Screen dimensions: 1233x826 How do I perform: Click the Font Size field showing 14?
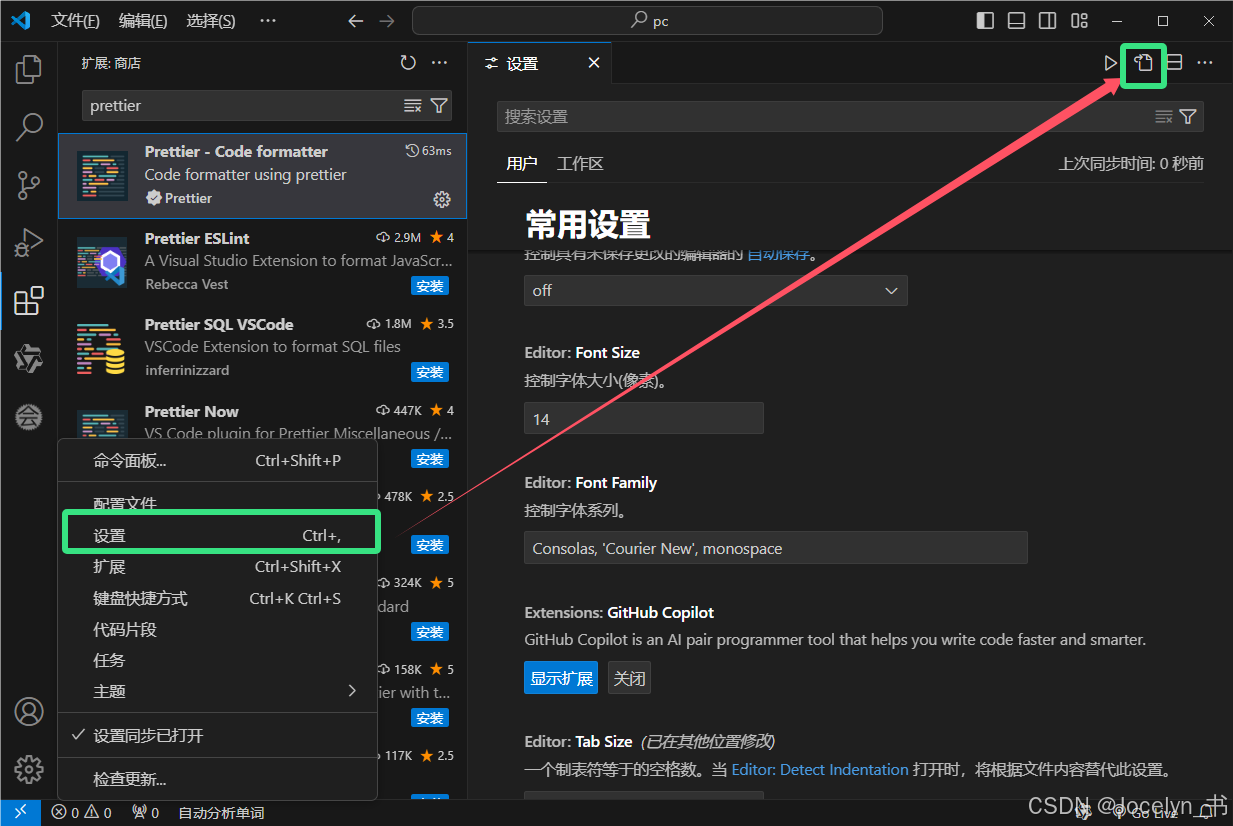point(644,419)
